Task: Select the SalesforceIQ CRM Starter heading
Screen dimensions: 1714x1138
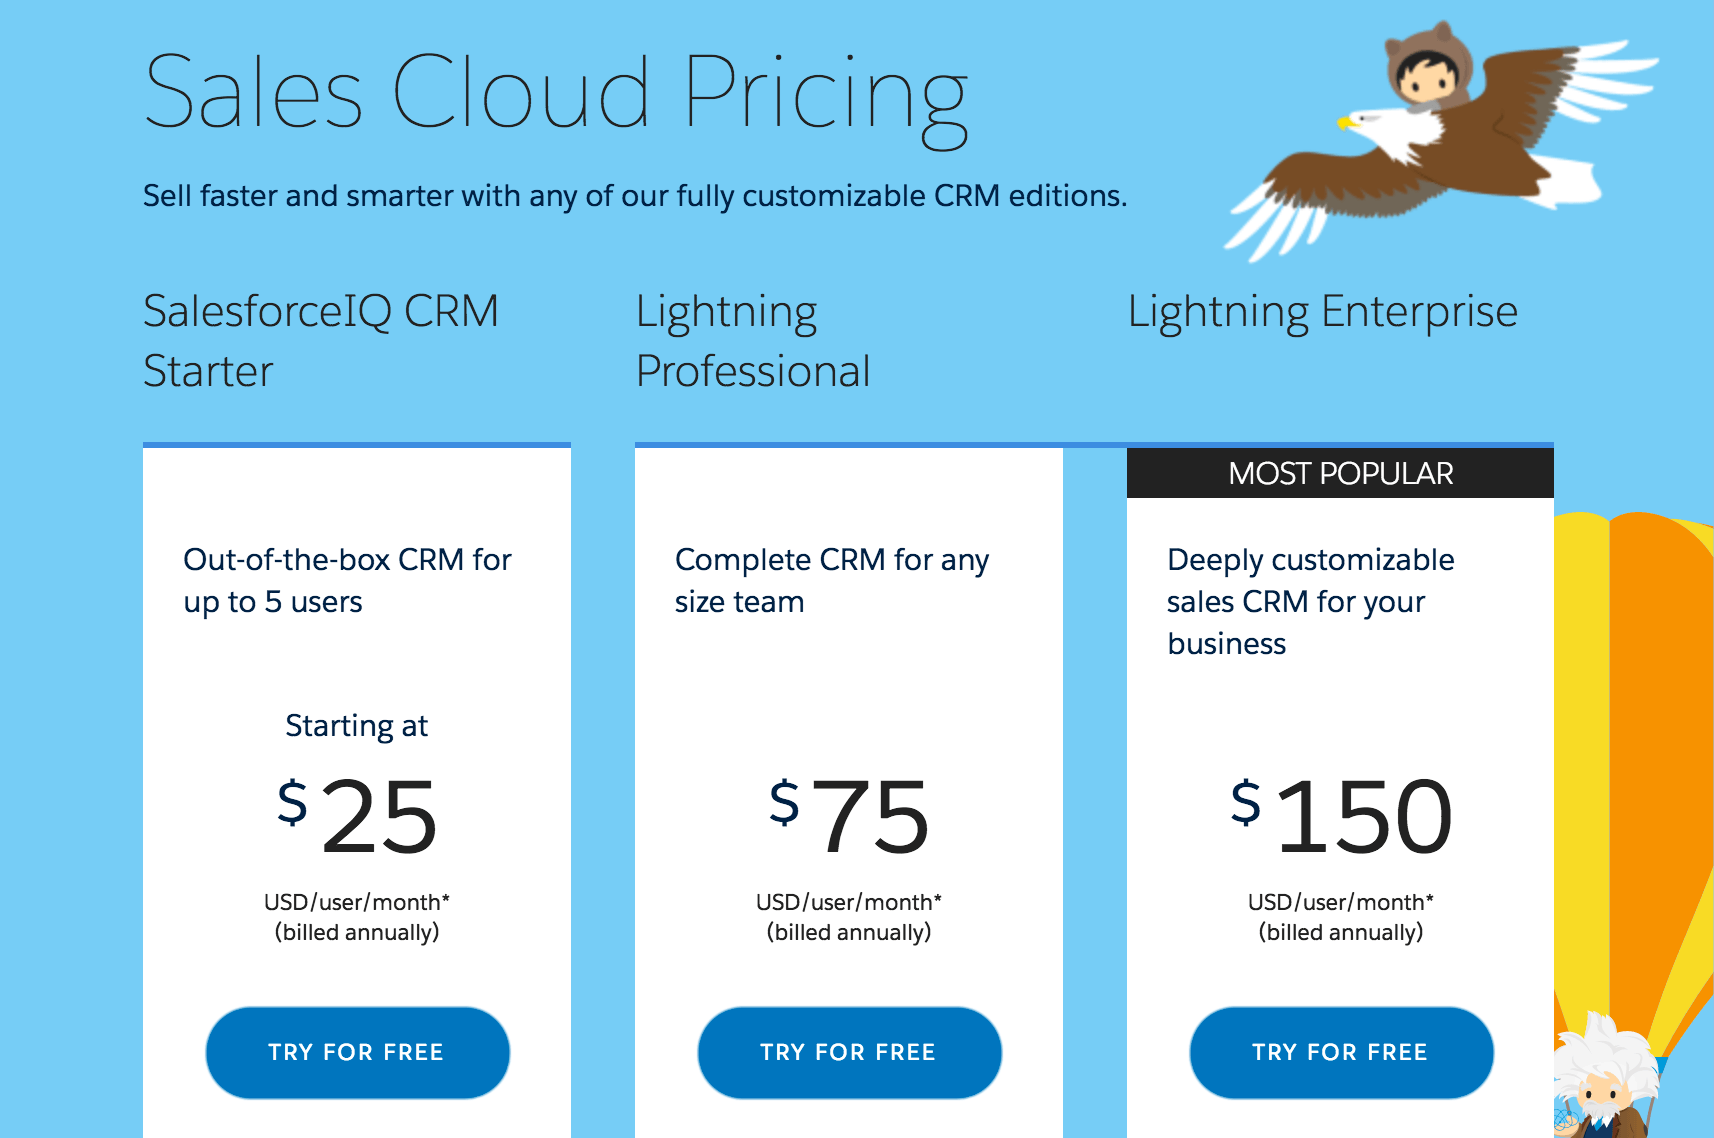Action: pyautogui.click(x=321, y=341)
